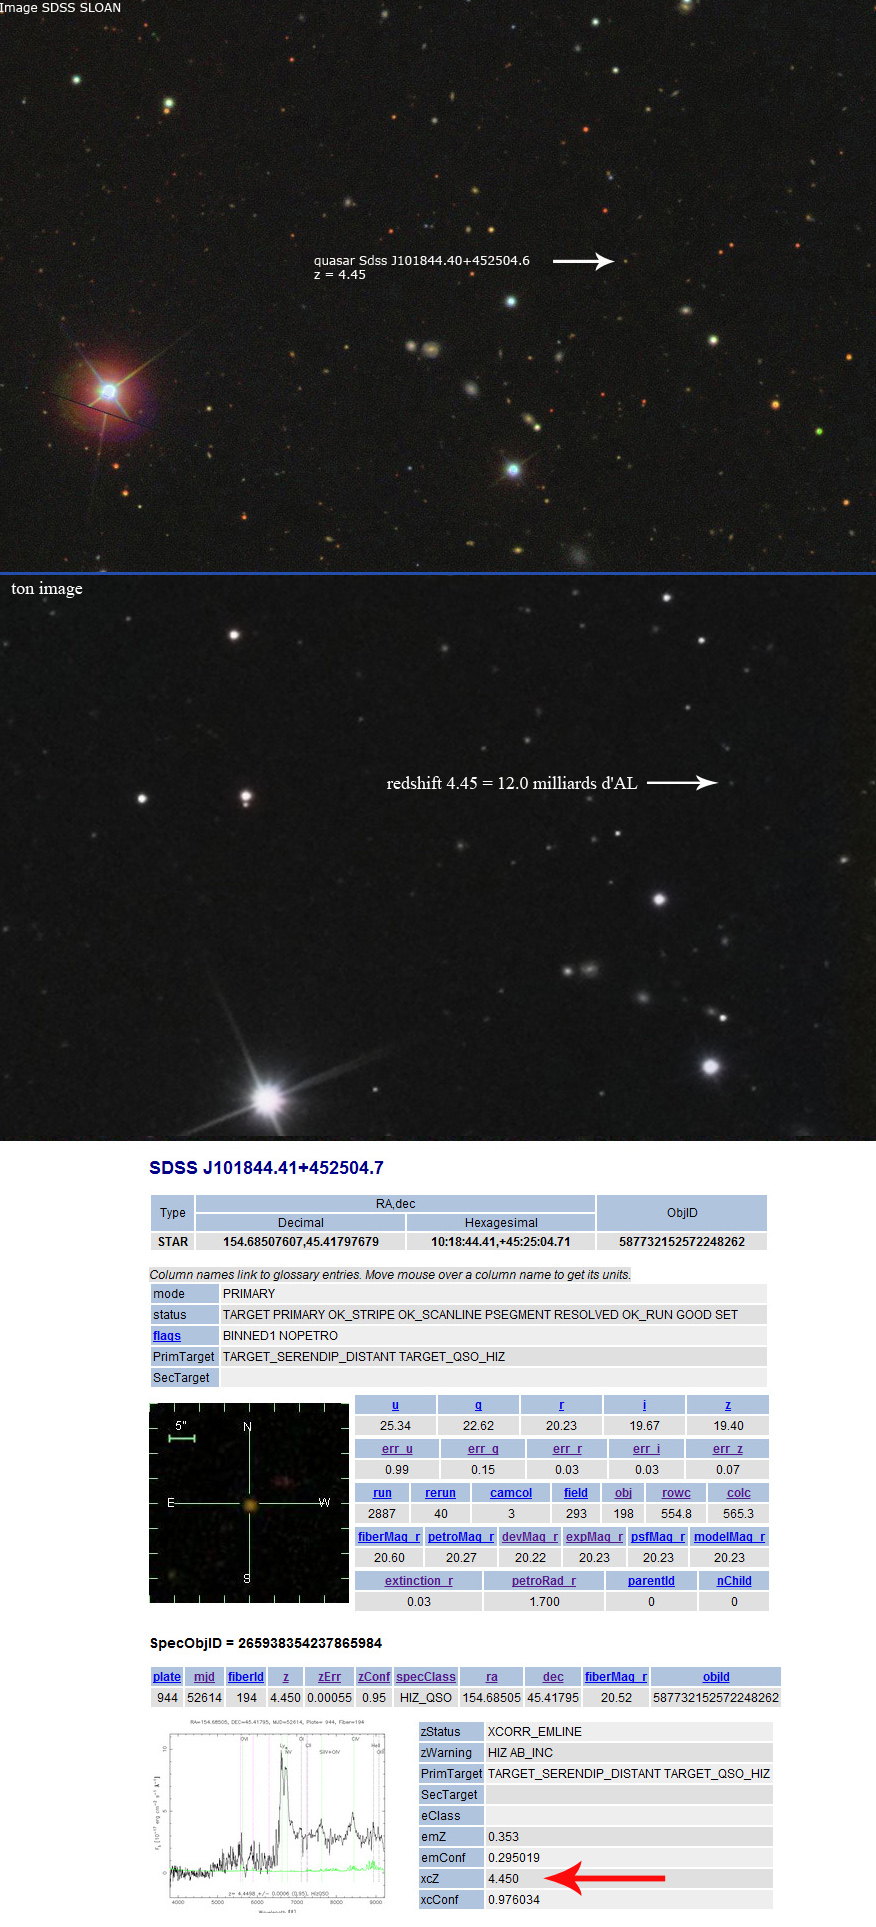Select the xcConf value 0.976034
The width and height of the screenshot is (876, 1927).
513,1900
